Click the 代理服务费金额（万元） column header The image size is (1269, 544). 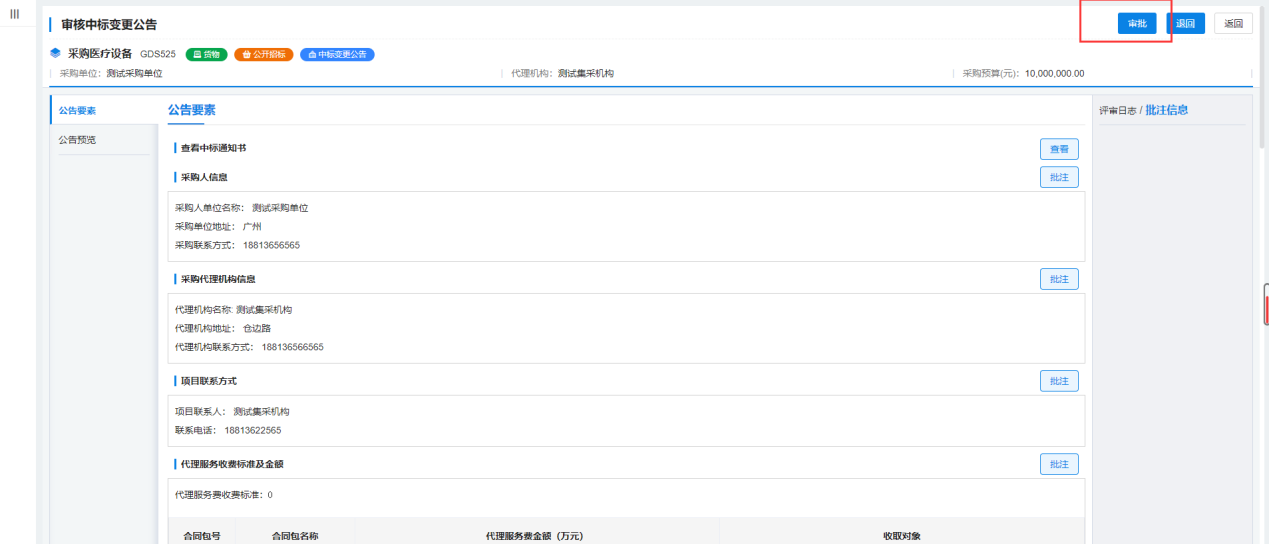pyautogui.click(x=534, y=536)
